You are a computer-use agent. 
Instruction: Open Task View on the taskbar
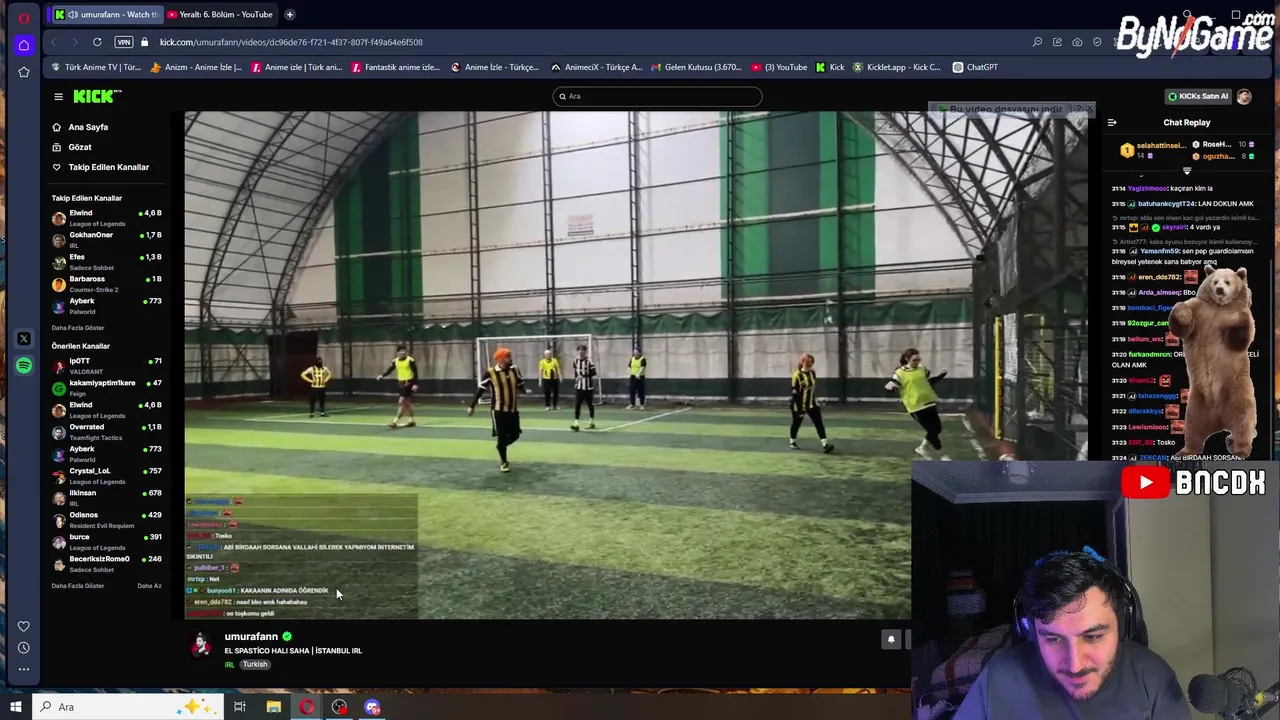[x=240, y=707]
